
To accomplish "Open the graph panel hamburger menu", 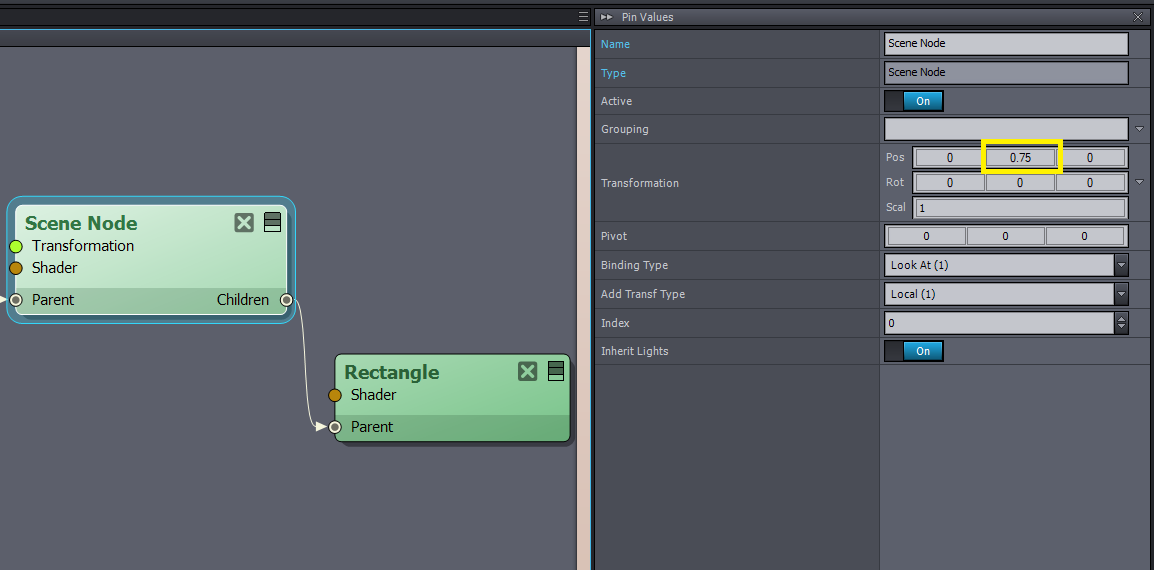I will coord(583,17).
